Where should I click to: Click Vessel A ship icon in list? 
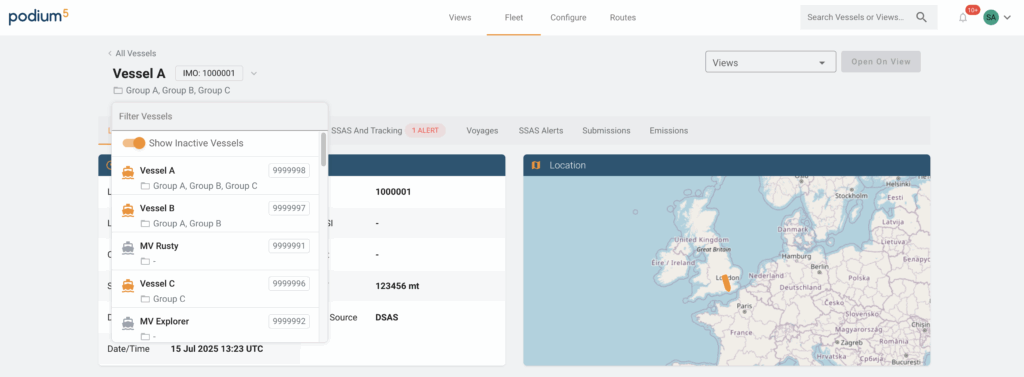pos(128,172)
